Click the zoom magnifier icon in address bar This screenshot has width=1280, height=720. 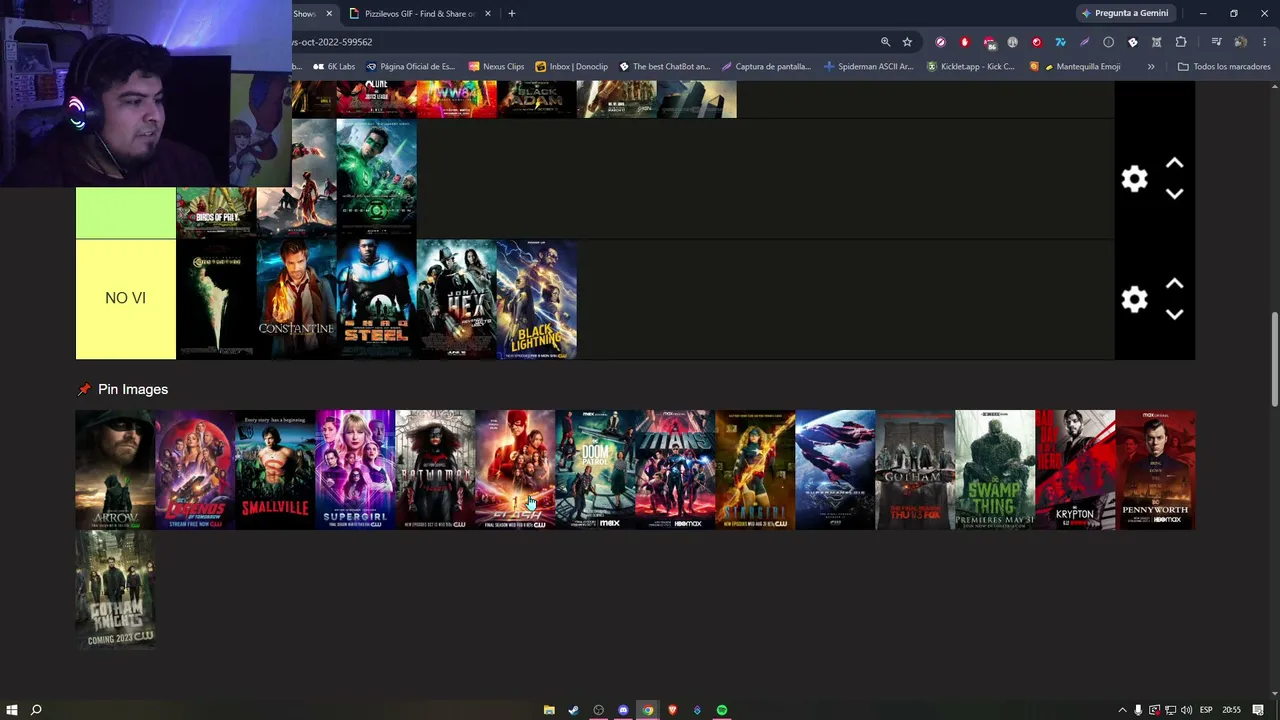coord(885,42)
